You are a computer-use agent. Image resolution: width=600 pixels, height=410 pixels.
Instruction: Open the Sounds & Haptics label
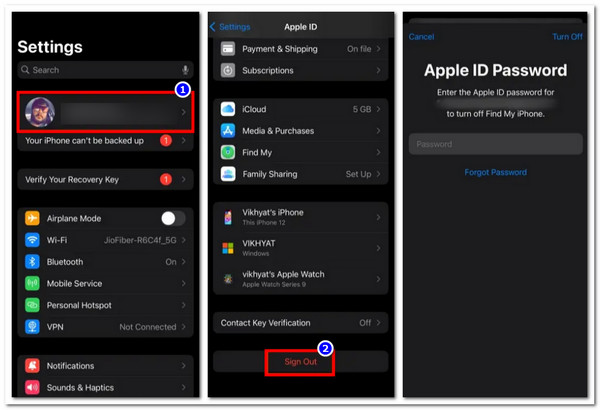click(80, 387)
